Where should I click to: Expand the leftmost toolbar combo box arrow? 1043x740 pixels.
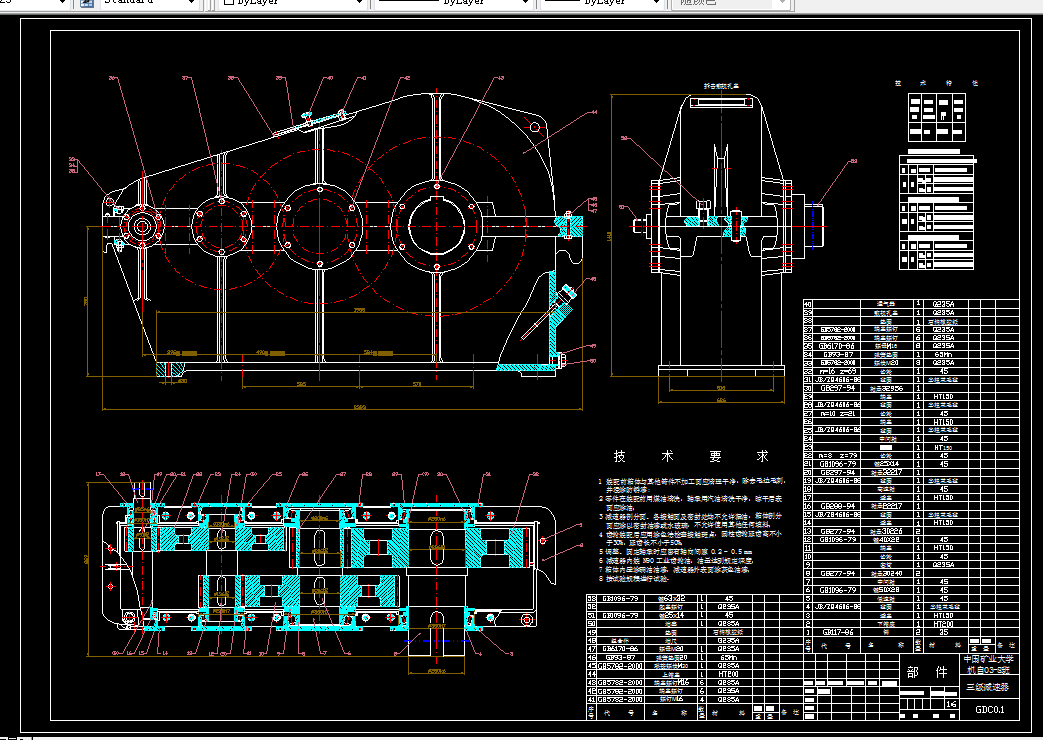coord(61,3)
